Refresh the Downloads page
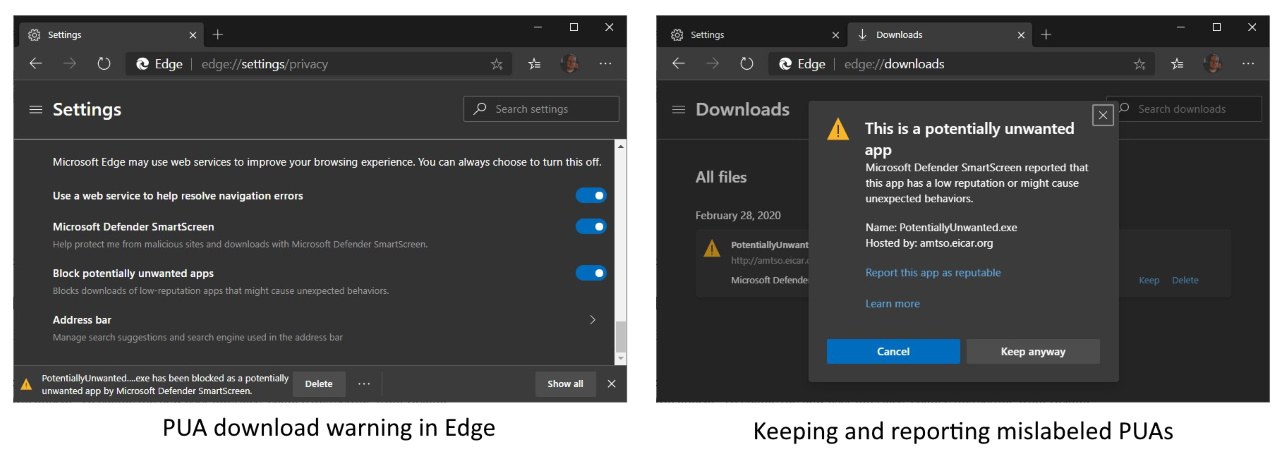This screenshot has height=452, width=1280. [746, 63]
